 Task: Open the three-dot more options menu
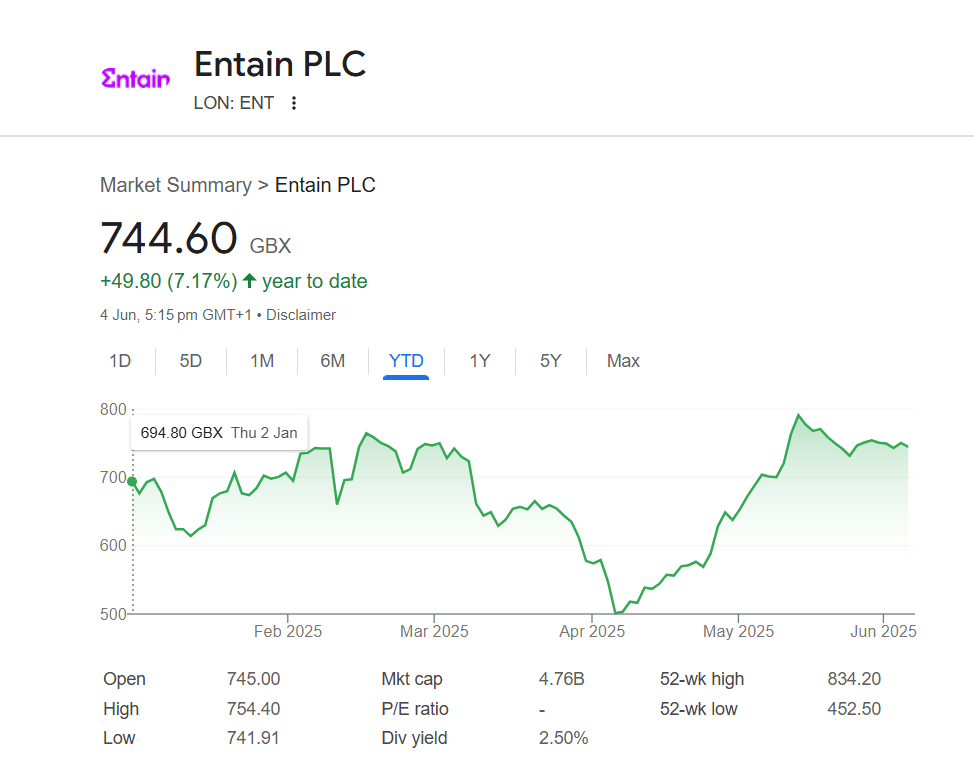pyautogui.click(x=293, y=103)
